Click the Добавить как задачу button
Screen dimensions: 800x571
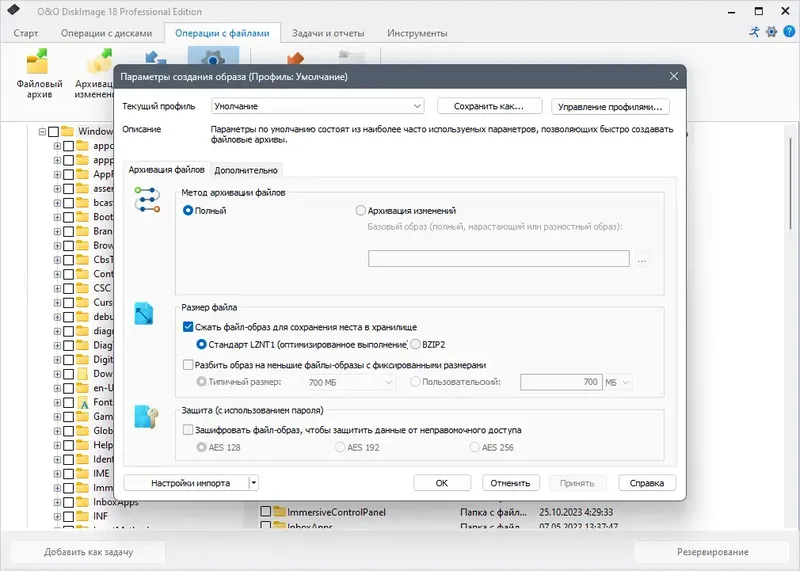coord(88,552)
